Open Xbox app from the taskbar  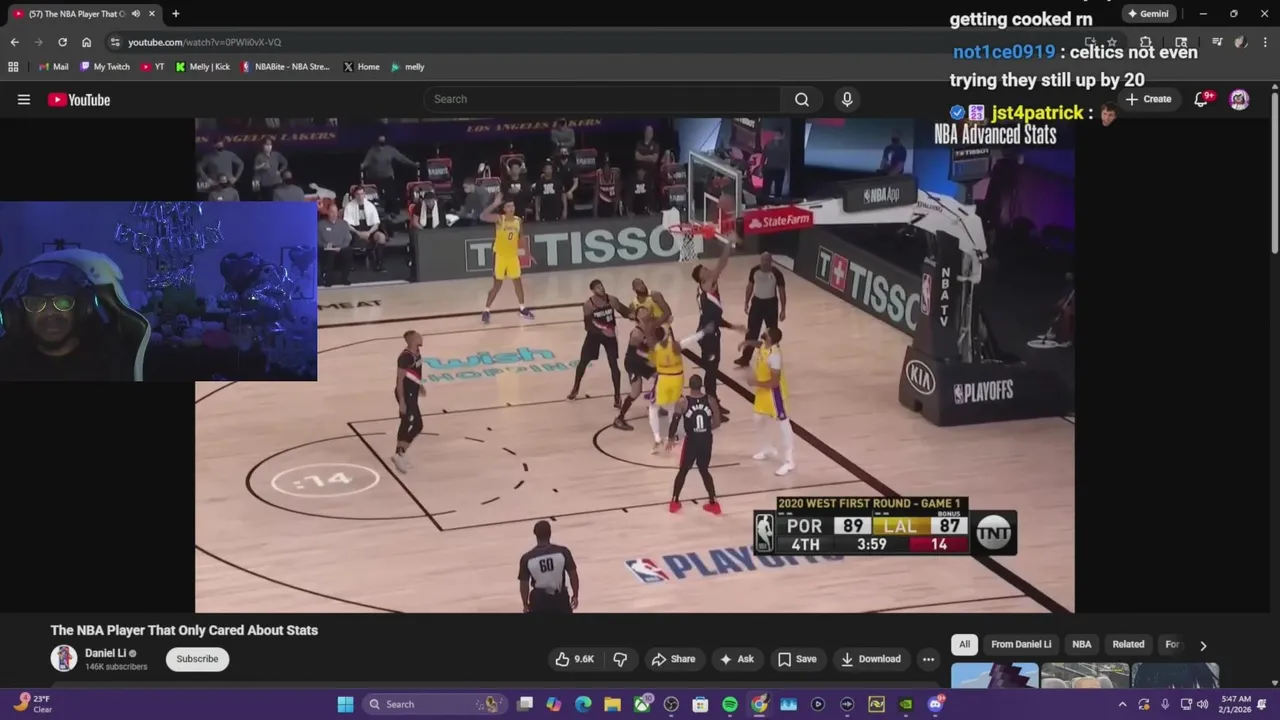(x=642, y=704)
